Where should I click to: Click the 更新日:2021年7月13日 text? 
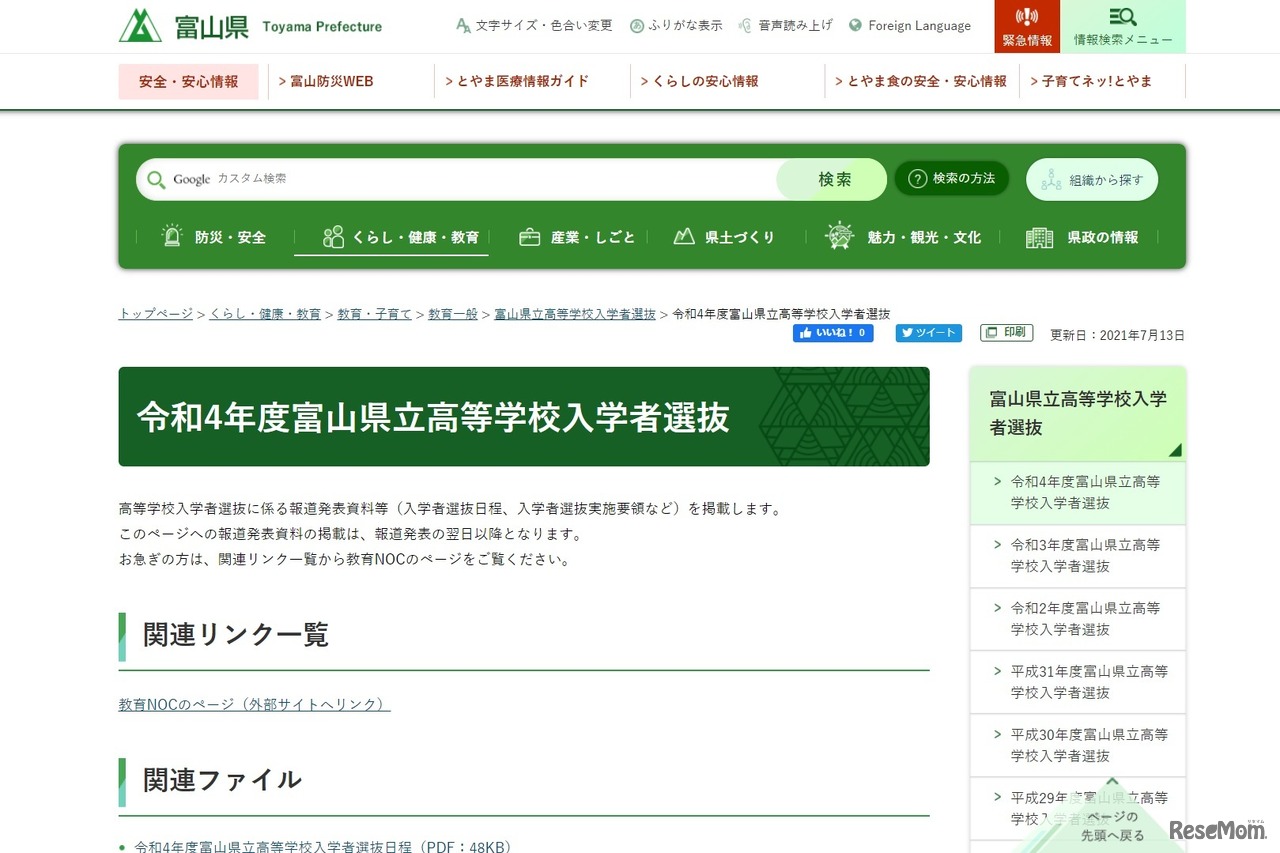point(1117,336)
